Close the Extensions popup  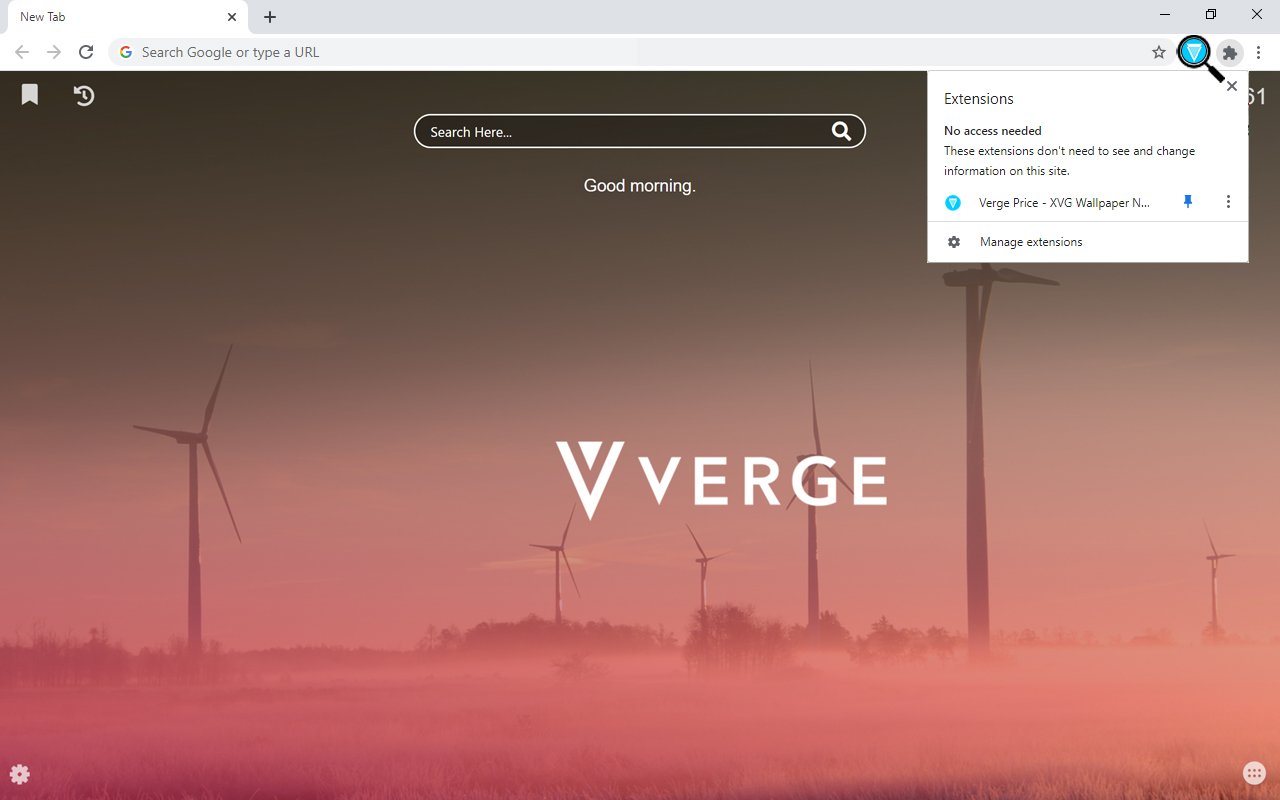1232,86
